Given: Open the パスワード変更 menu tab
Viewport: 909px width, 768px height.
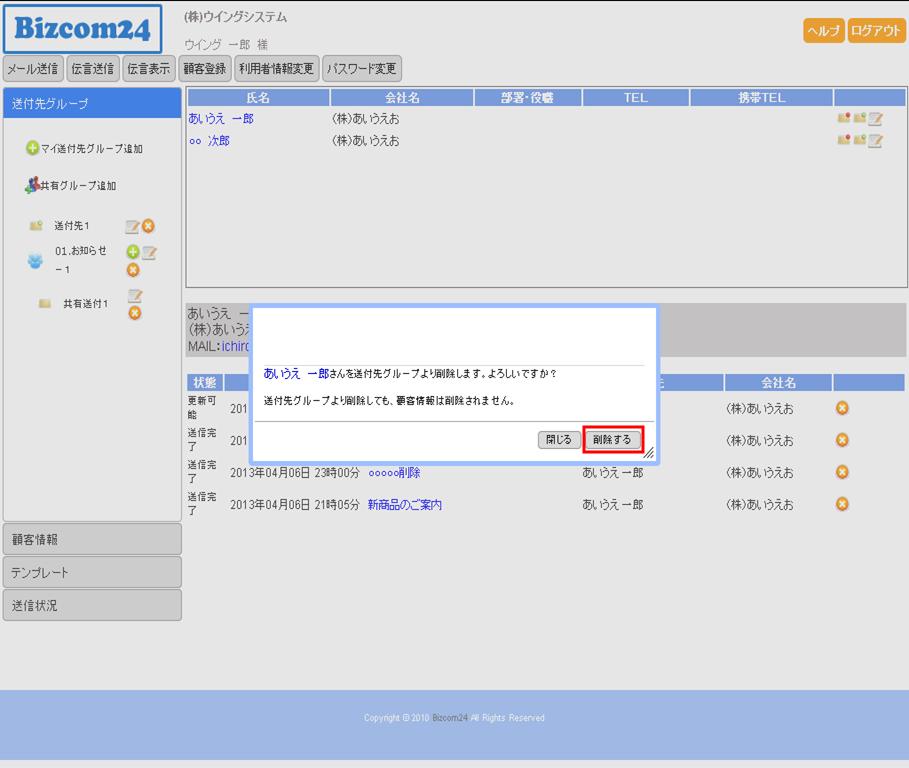Looking at the screenshot, I should (x=362, y=69).
